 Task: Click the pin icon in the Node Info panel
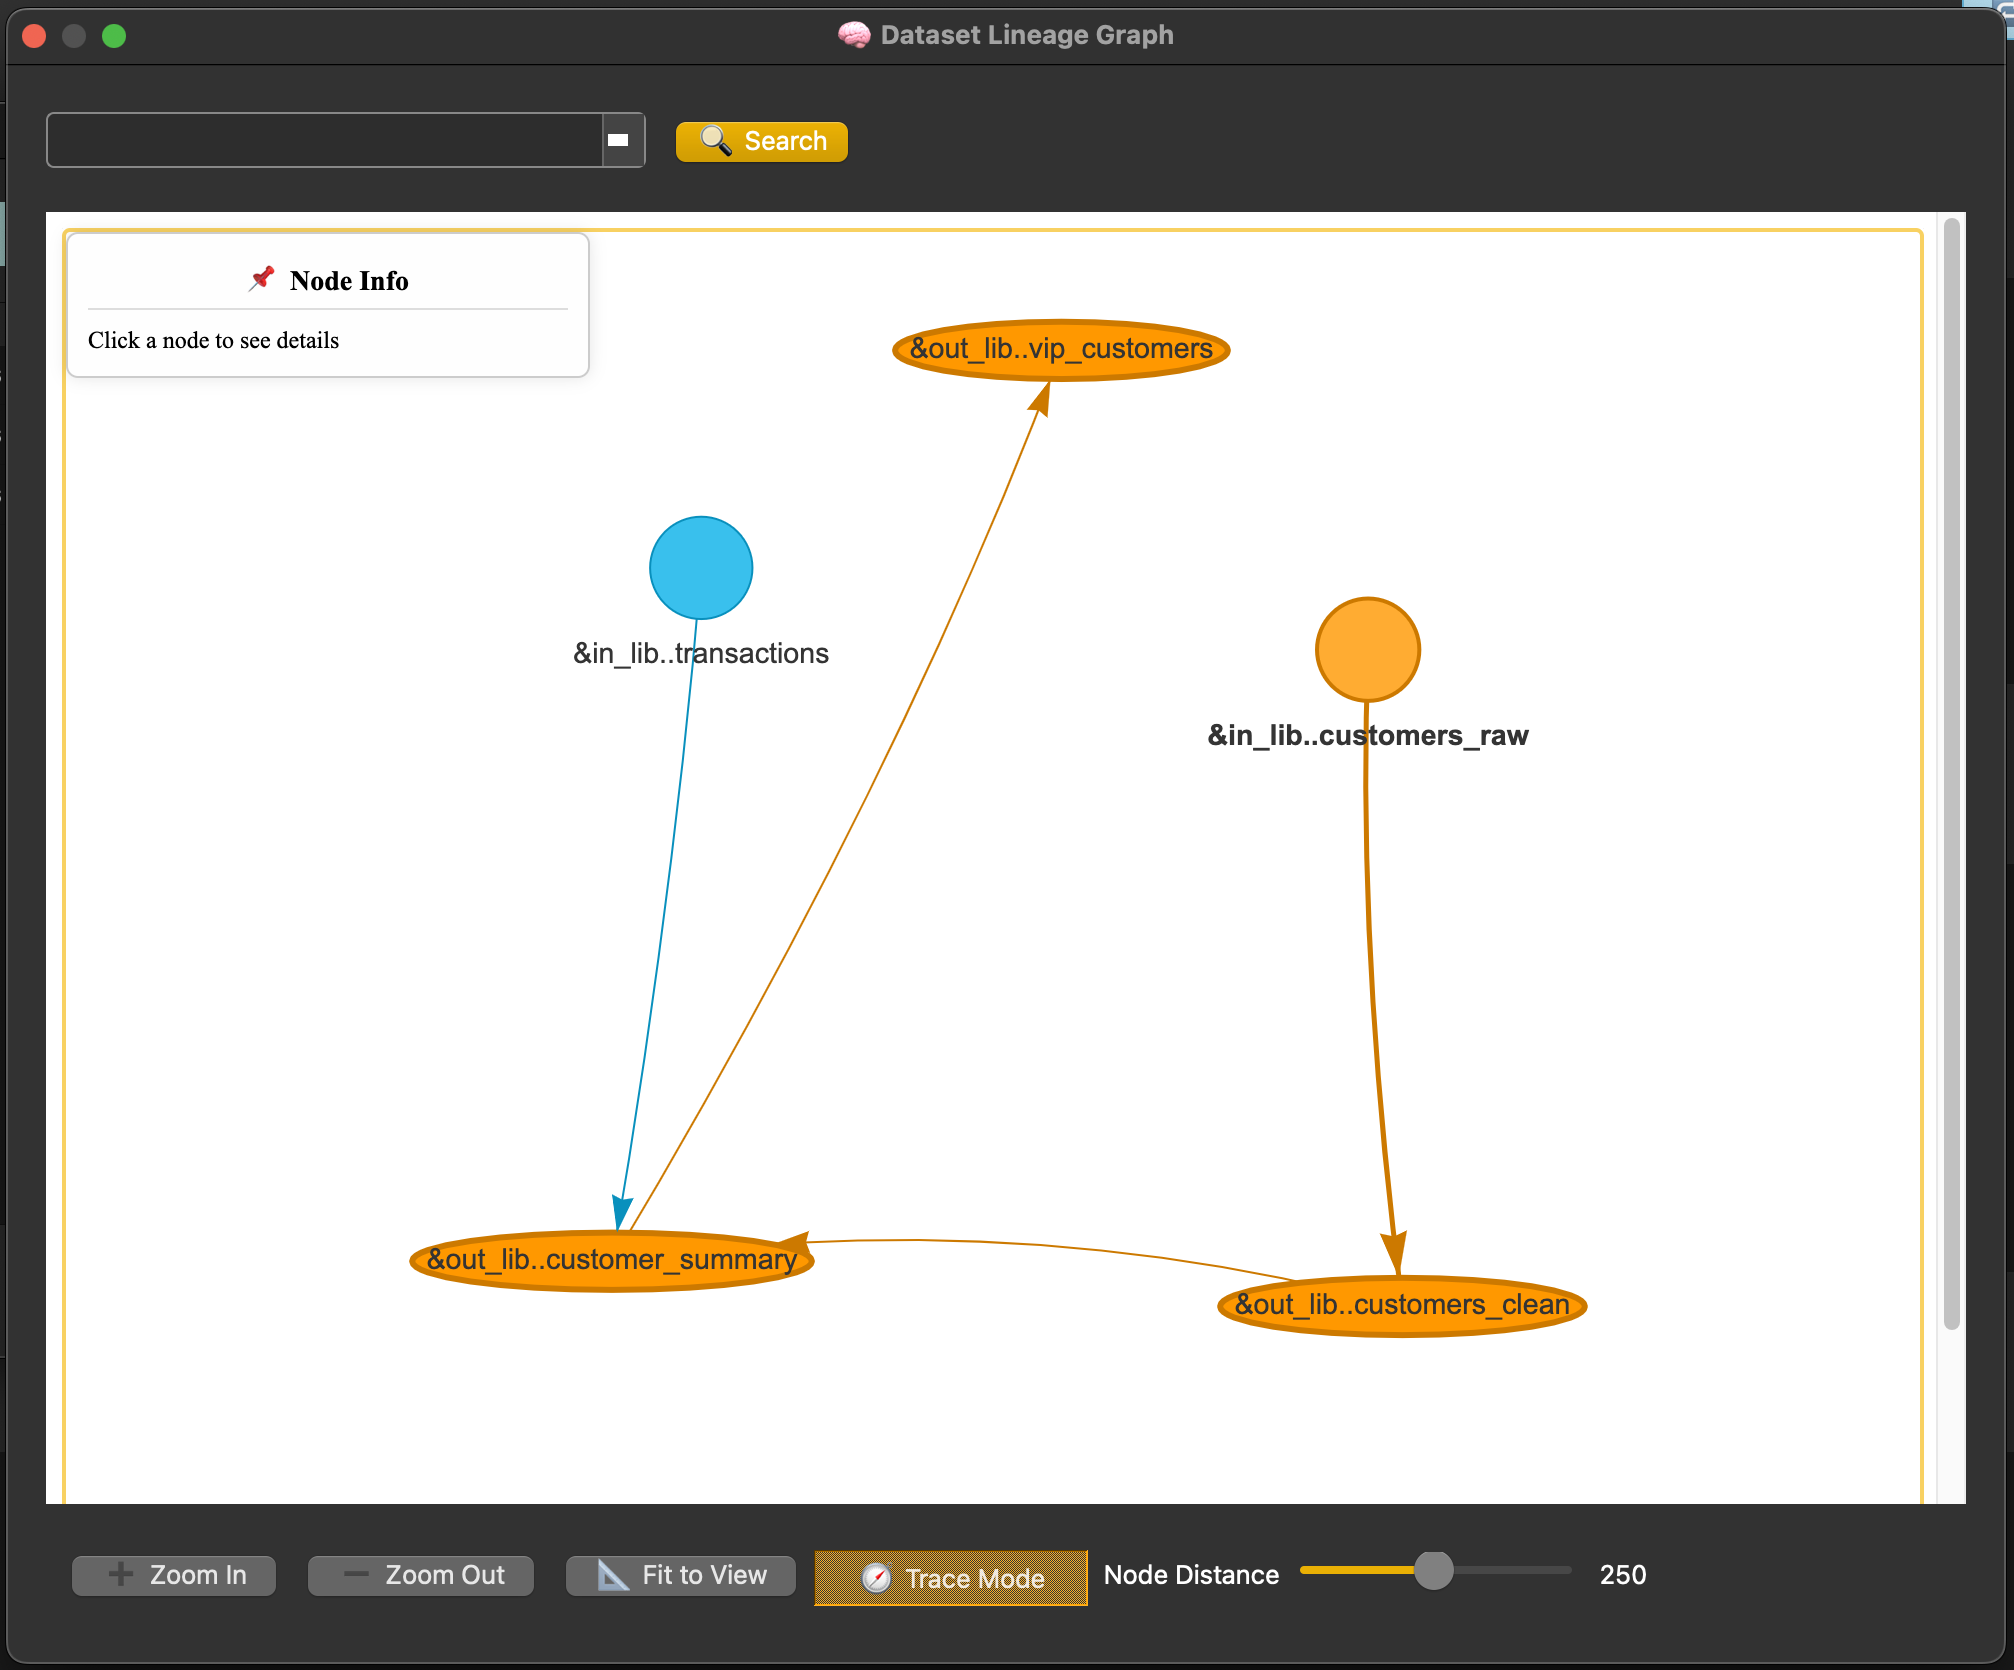point(261,278)
